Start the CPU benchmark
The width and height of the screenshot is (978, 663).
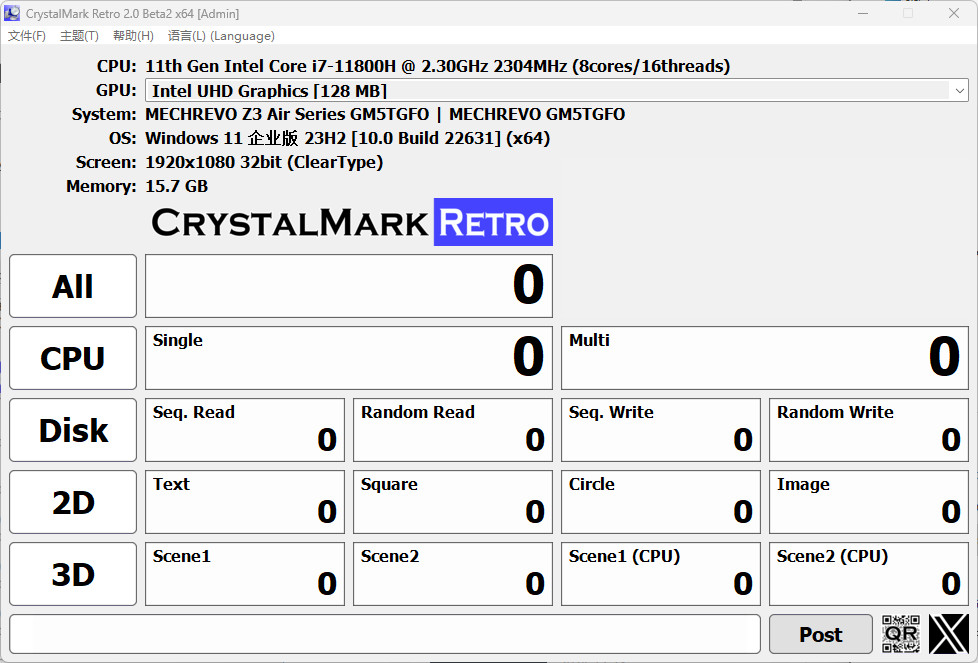click(73, 358)
